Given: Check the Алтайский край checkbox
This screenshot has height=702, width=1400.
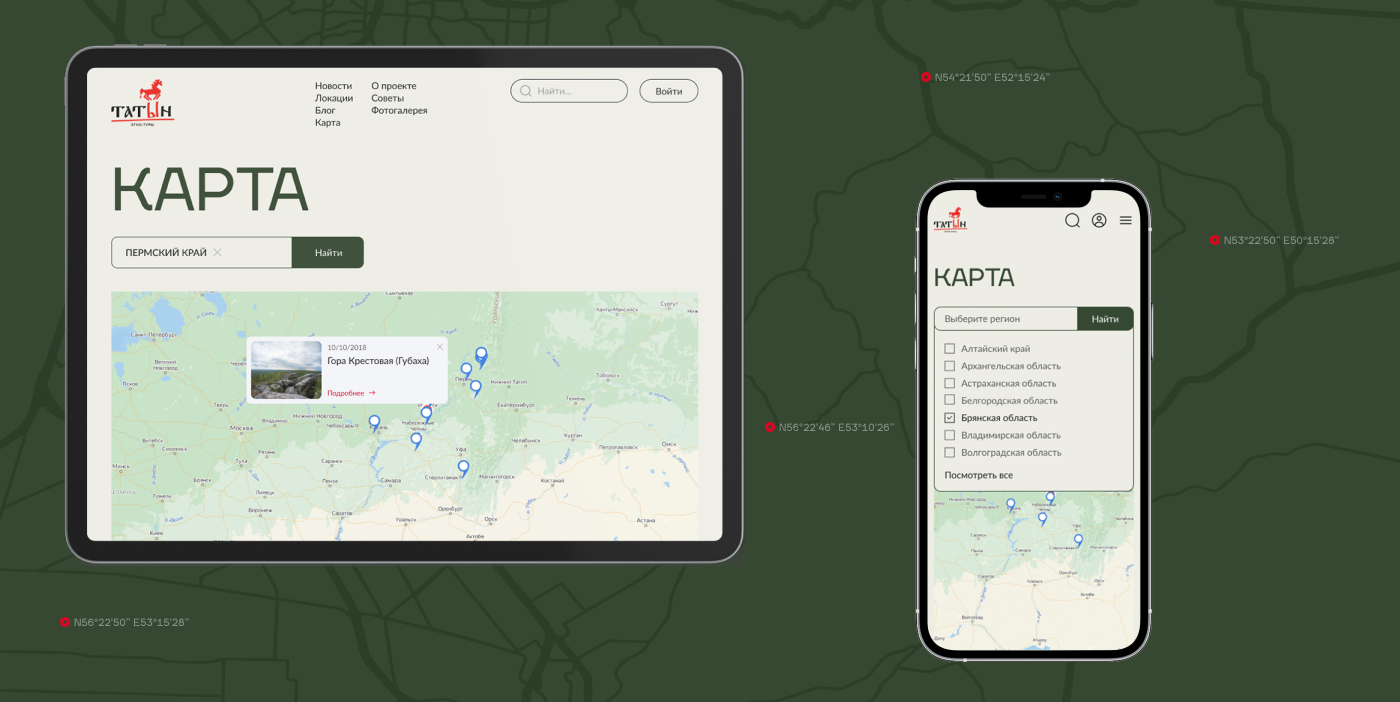Looking at the screenshot, I should pos(950,349).
